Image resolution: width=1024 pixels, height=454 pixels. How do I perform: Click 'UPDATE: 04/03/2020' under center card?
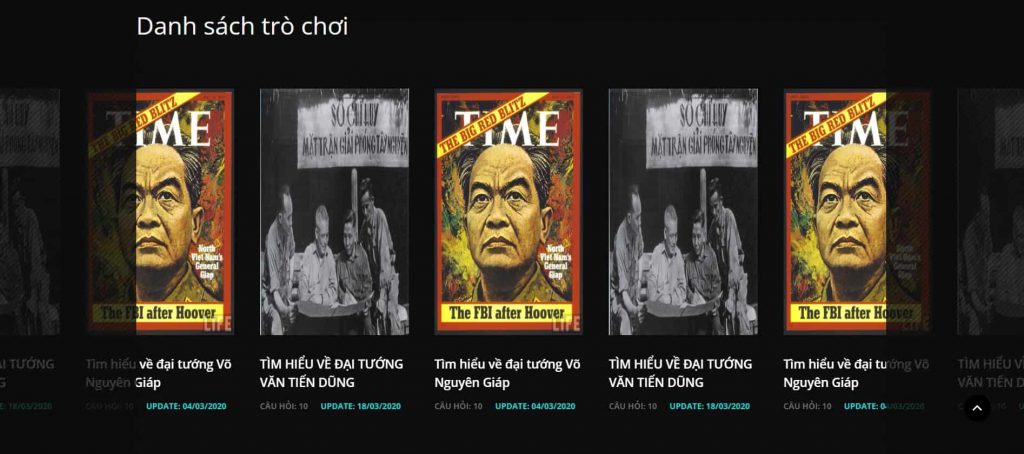coord(535,406)
